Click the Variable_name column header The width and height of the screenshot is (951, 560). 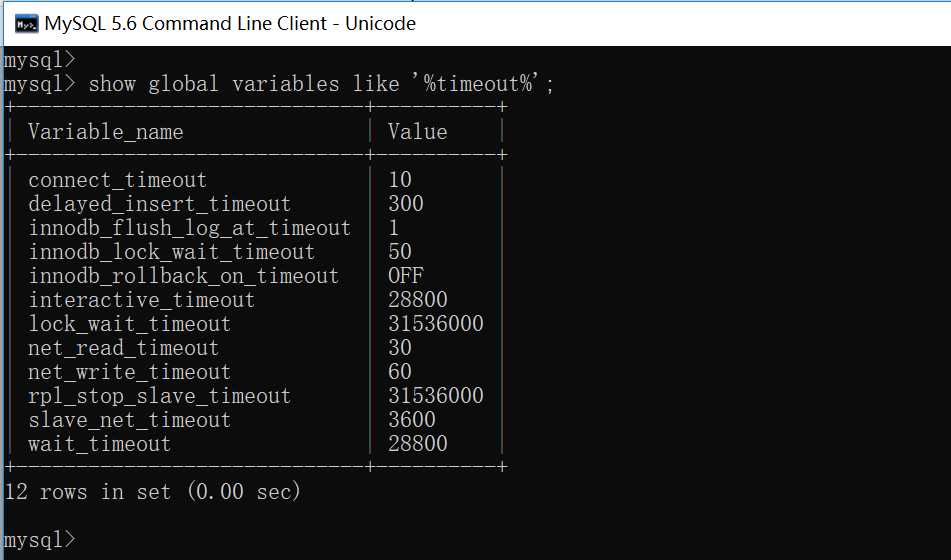(x=106, y=132)
